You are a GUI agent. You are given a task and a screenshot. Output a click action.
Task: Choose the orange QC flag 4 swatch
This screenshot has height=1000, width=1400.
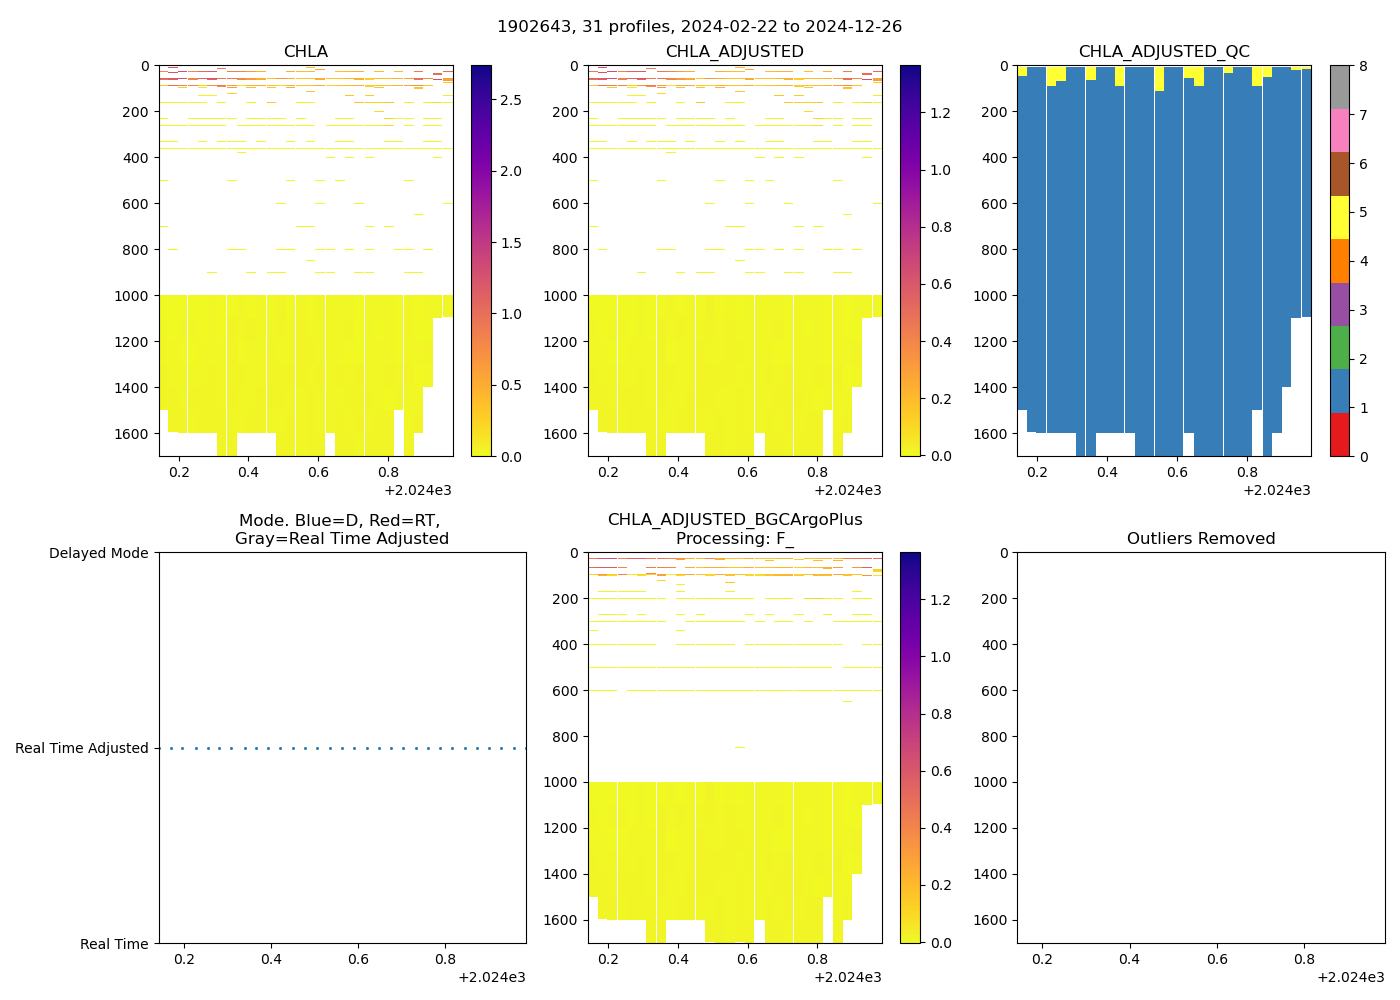click(1339, 261)
